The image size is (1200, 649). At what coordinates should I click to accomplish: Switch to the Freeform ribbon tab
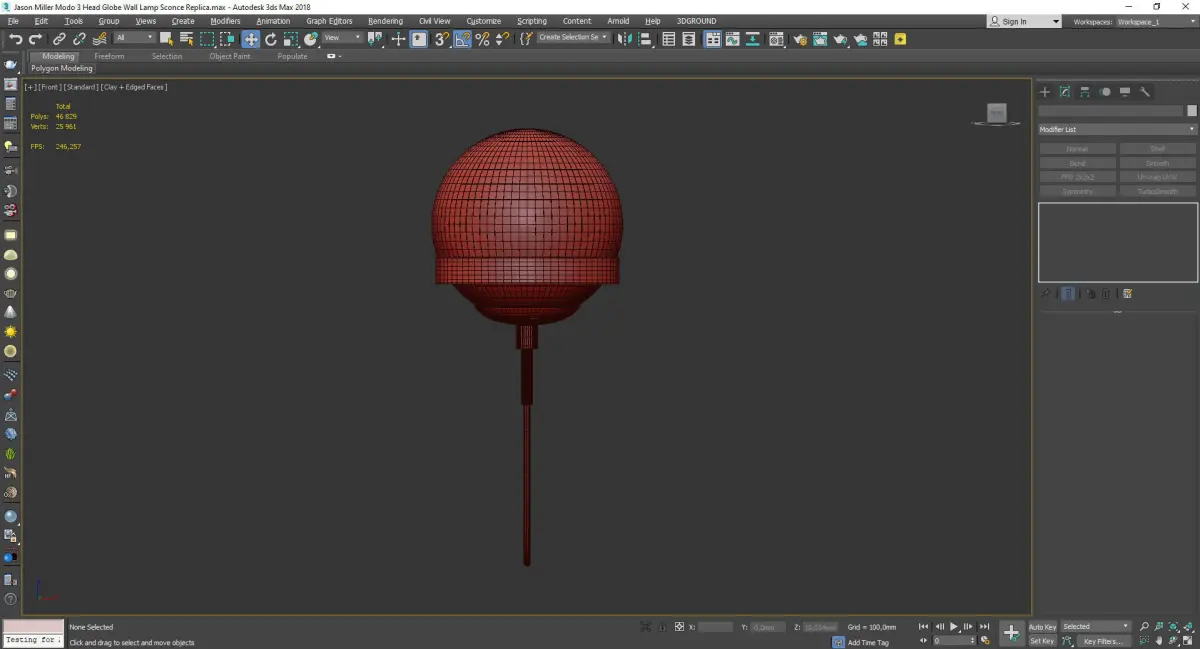coord(109,56)
